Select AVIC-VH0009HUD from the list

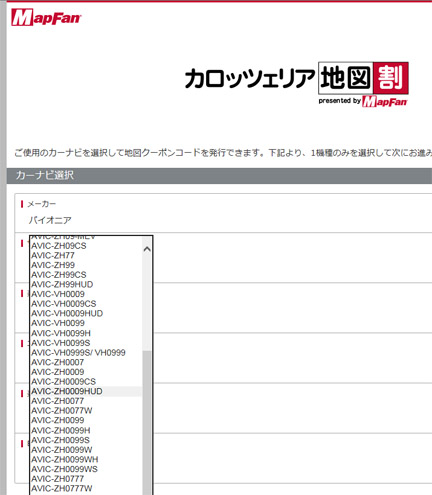[x=86, y=314]
